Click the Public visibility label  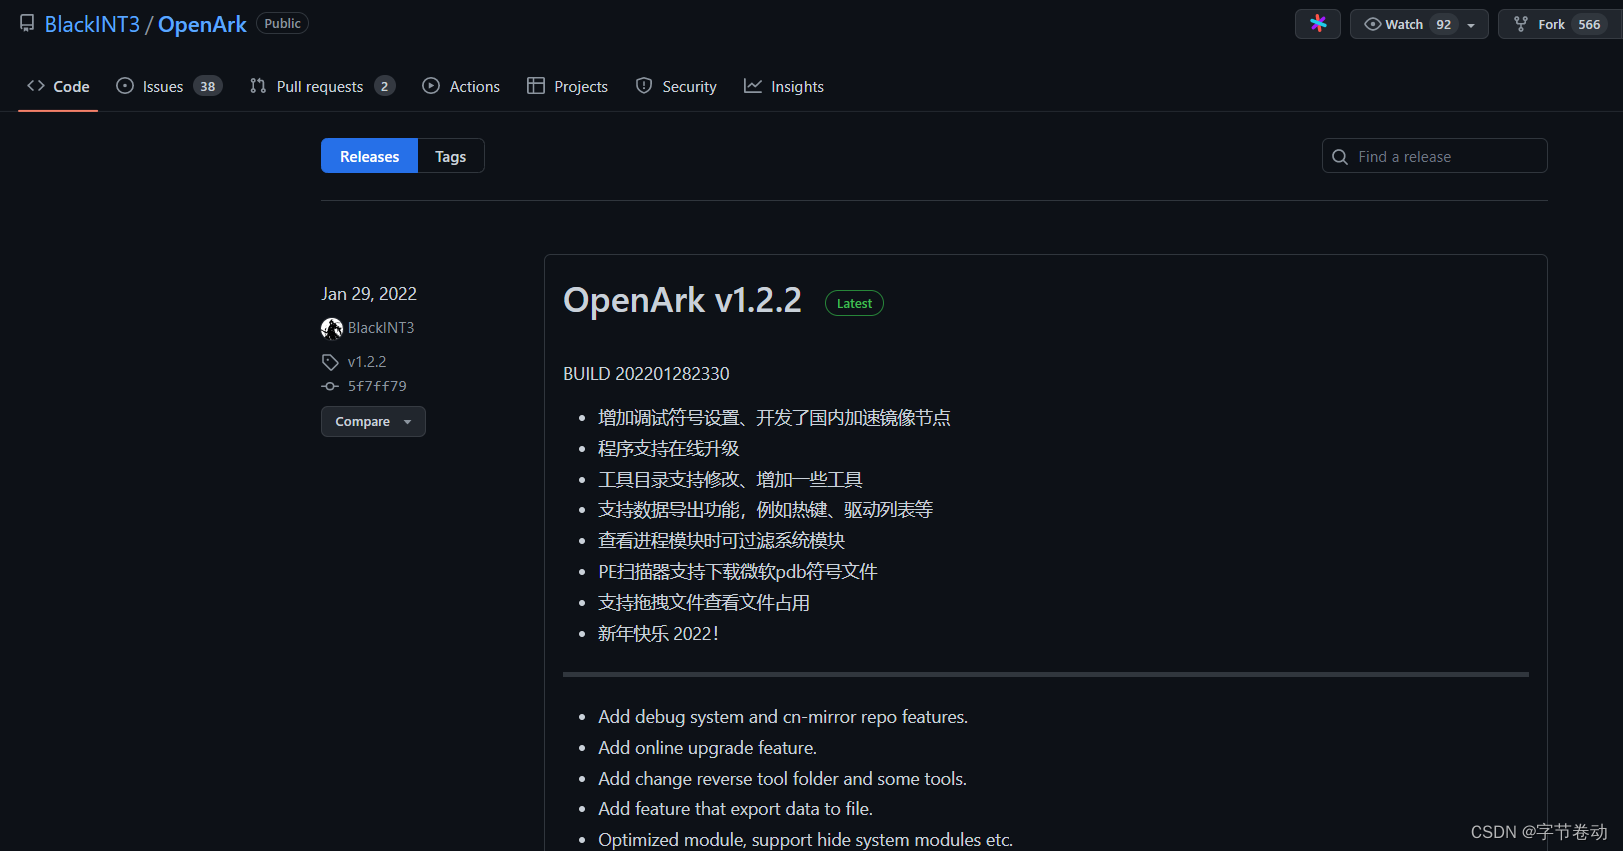click(282, 23)
